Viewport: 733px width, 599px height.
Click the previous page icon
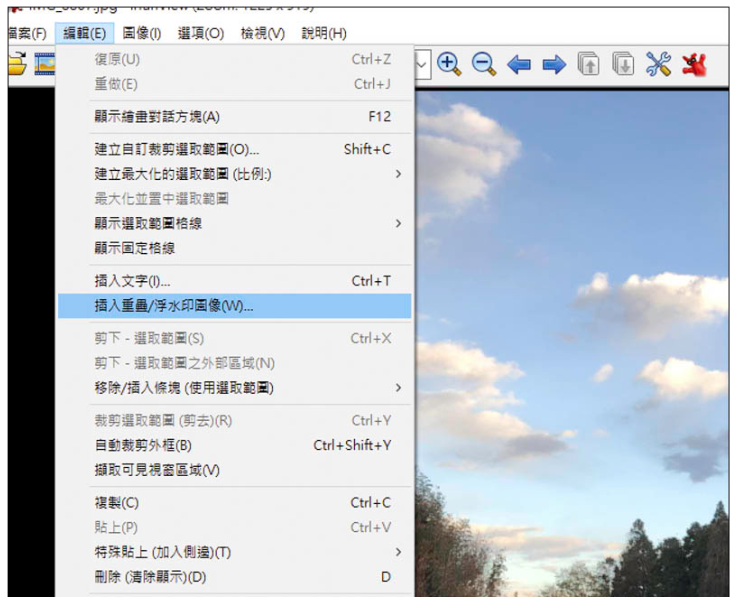coord(589,64)
